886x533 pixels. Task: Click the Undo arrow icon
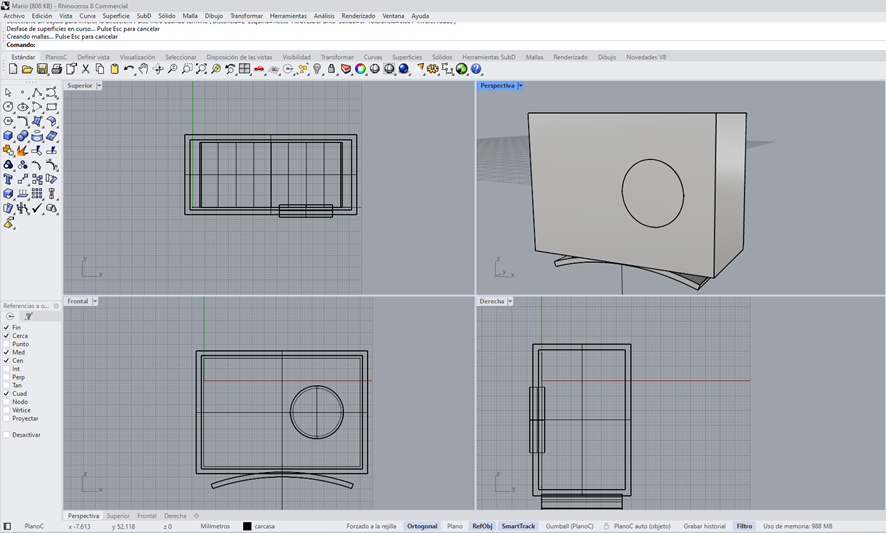tap(129, 70)
